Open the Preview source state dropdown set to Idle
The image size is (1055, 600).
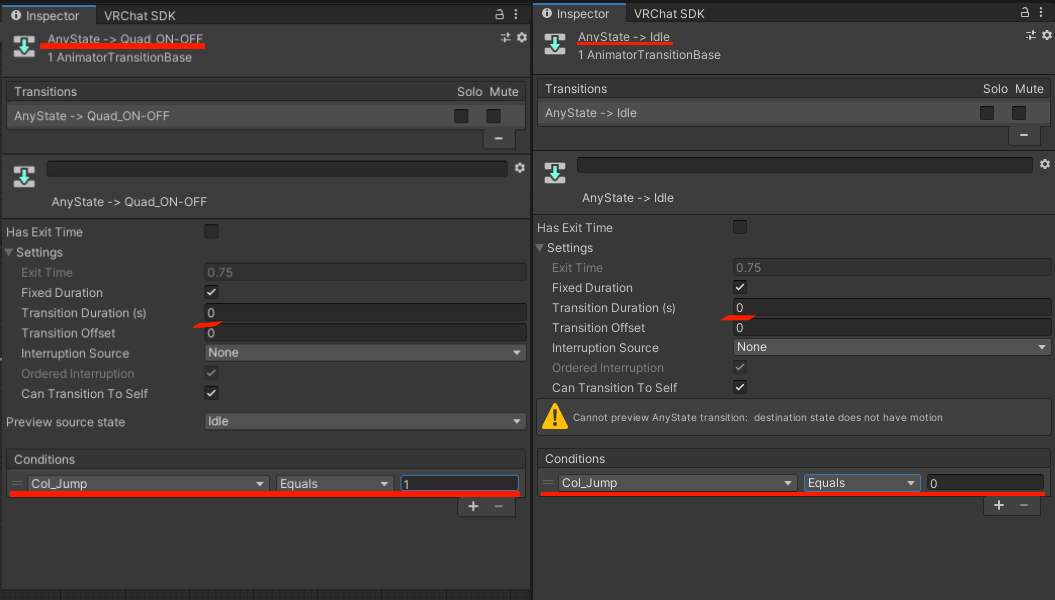tap(365, 422)
